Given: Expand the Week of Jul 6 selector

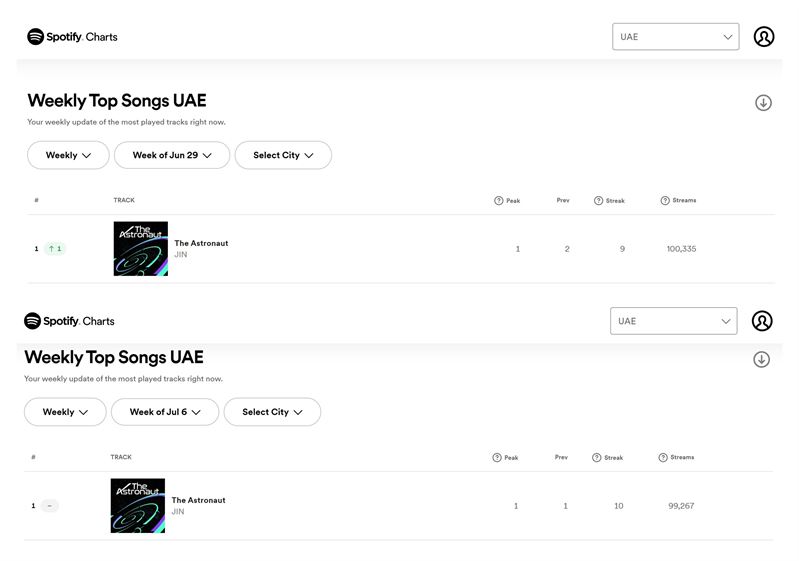Looking at the screenshot, I should (x=165, y=412).
